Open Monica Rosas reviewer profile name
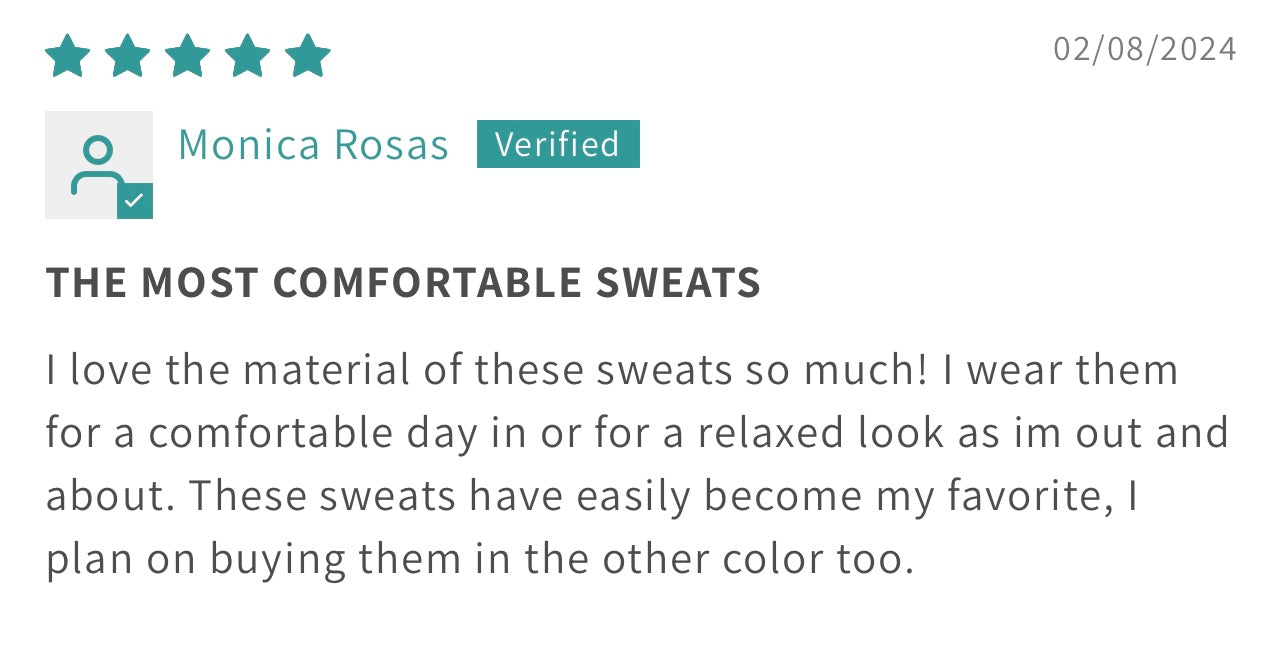 tap(313, 145)
